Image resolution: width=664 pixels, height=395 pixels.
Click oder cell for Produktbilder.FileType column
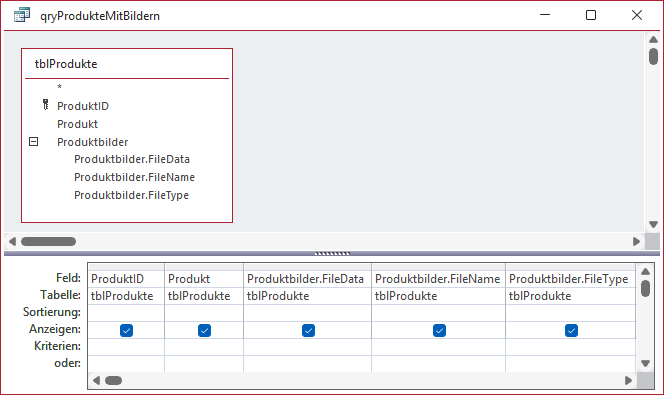[x=570, y=364]
